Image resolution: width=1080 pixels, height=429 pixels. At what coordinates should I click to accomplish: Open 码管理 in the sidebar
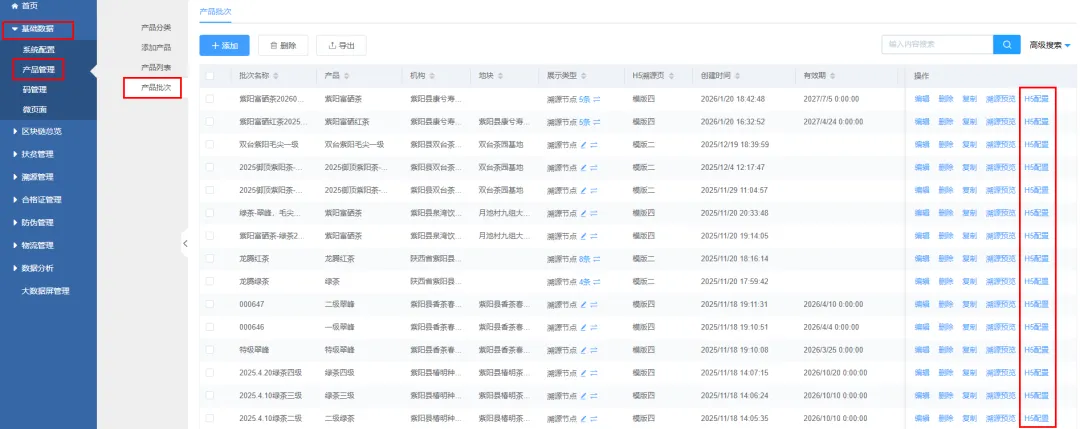pos(34,90)
